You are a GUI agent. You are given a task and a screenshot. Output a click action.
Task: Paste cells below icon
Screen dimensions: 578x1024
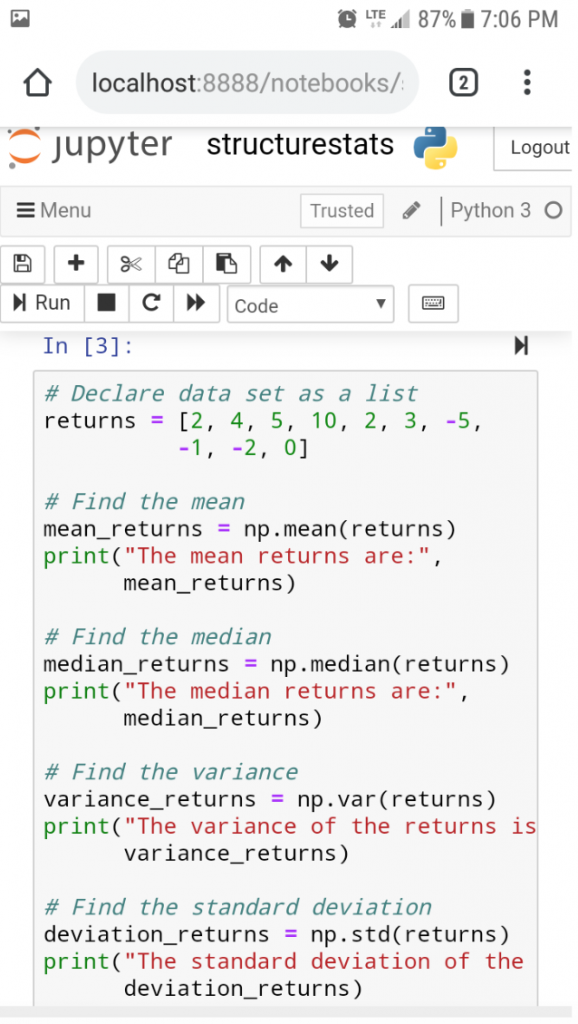click(227, 264)
